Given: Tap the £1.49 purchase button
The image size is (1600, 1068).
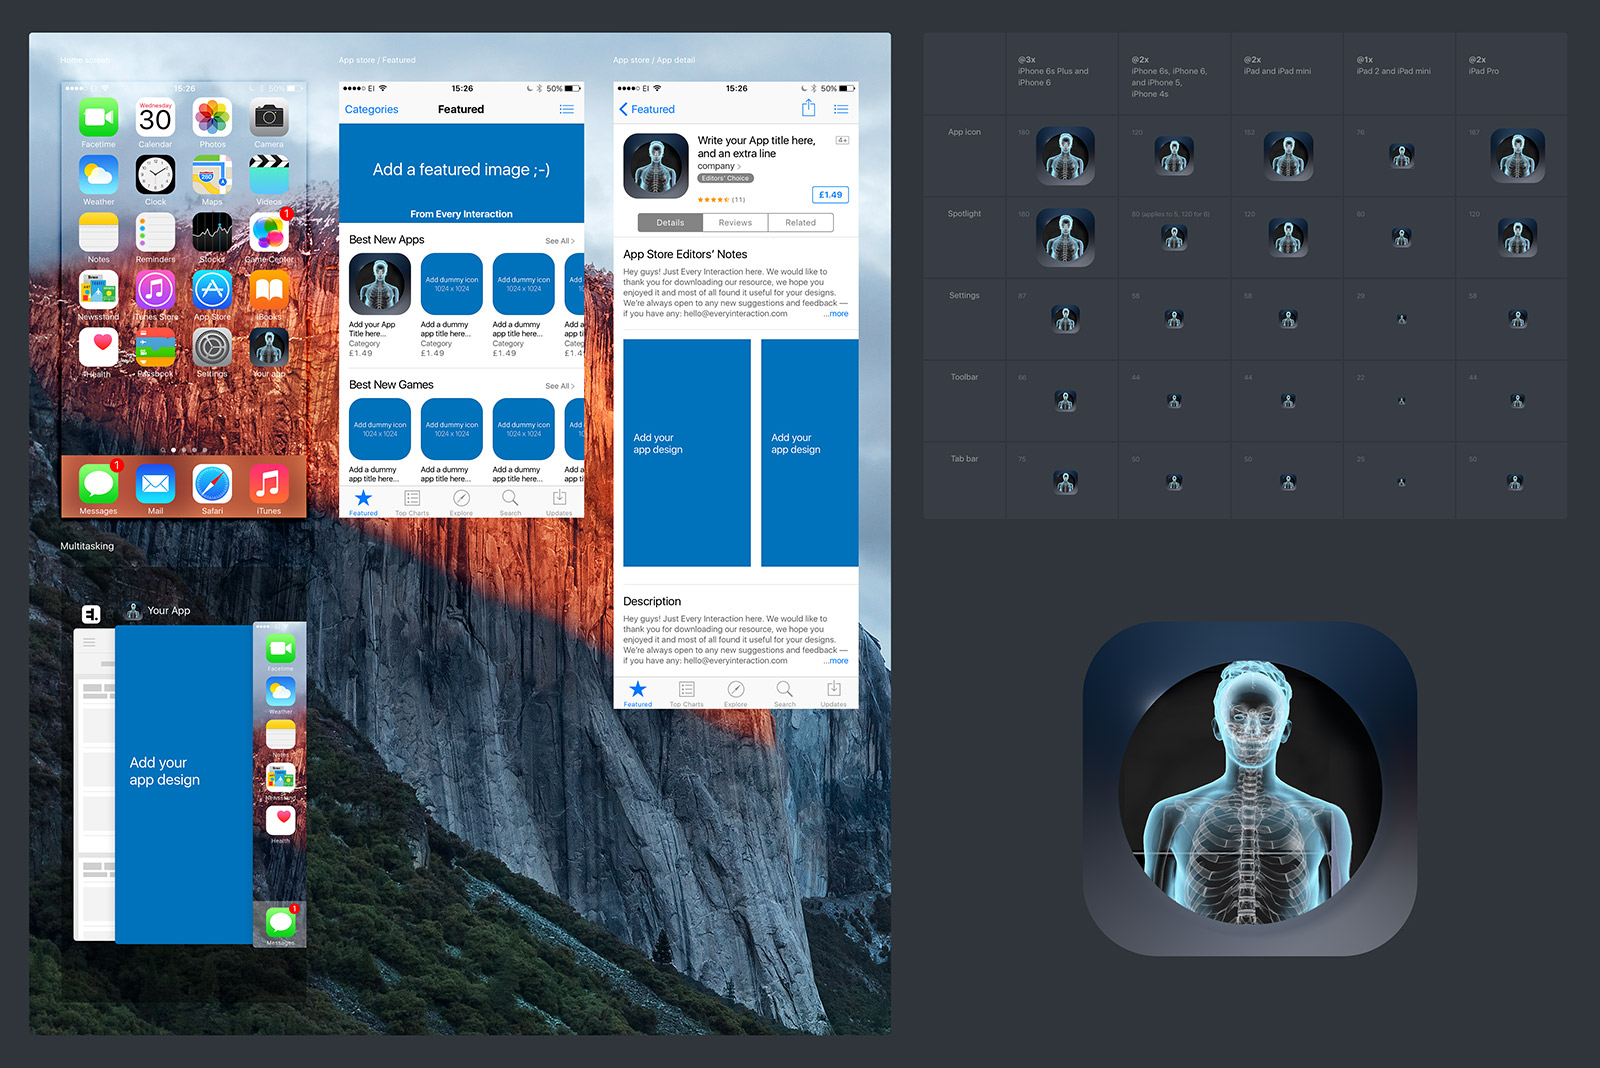Looking at the screenshot, I should [829, 194].
